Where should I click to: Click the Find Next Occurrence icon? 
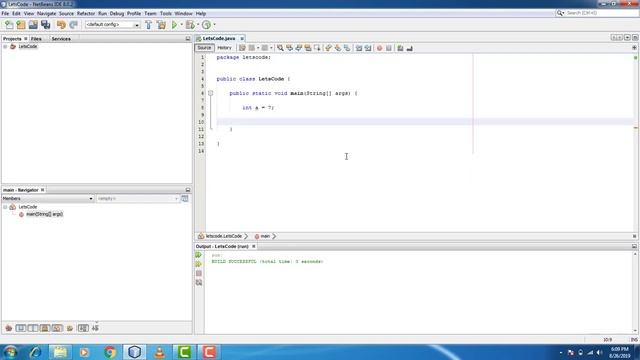point(298,48)
